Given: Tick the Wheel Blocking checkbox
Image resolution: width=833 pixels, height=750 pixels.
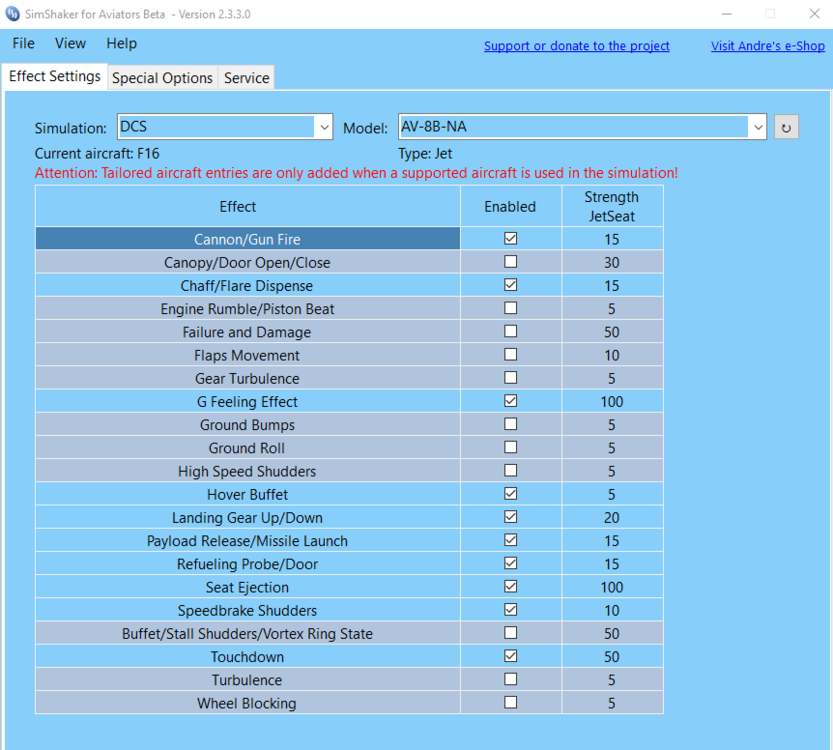Looking at the screenshot, I should pos(511,702).
